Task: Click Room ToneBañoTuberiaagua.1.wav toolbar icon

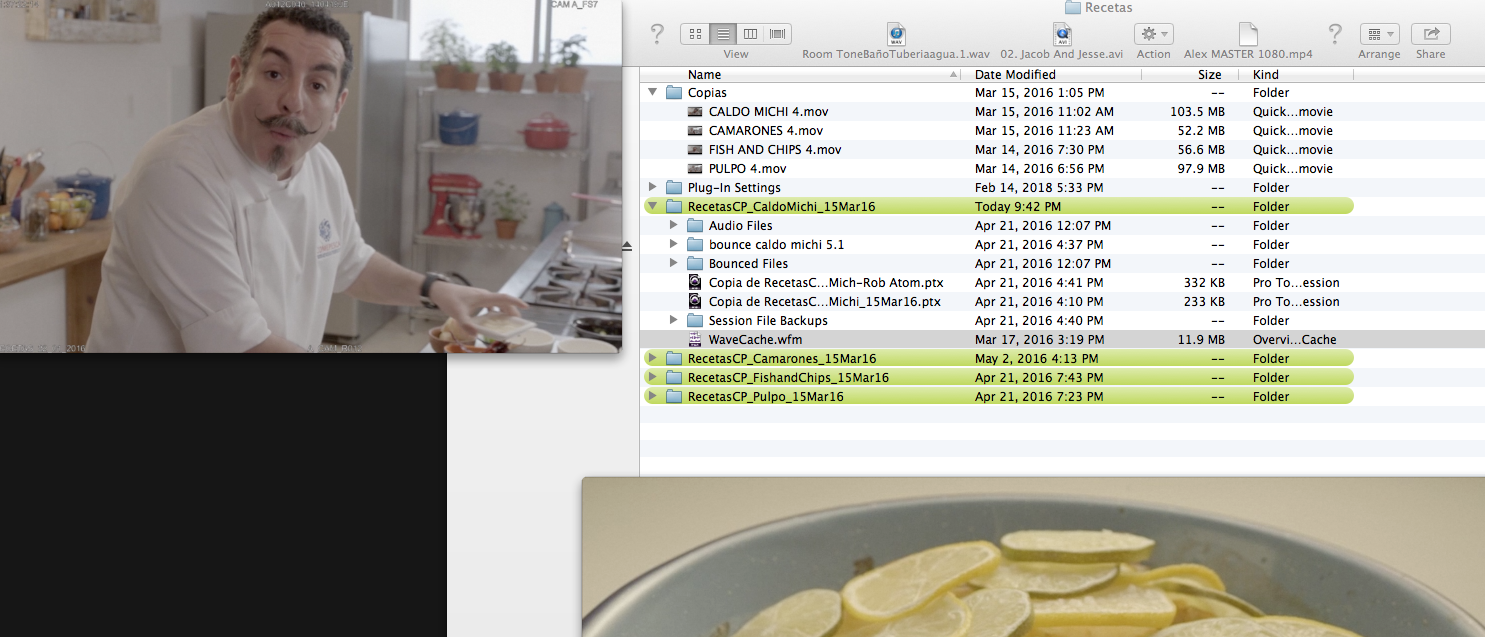Action: [897, 34]
